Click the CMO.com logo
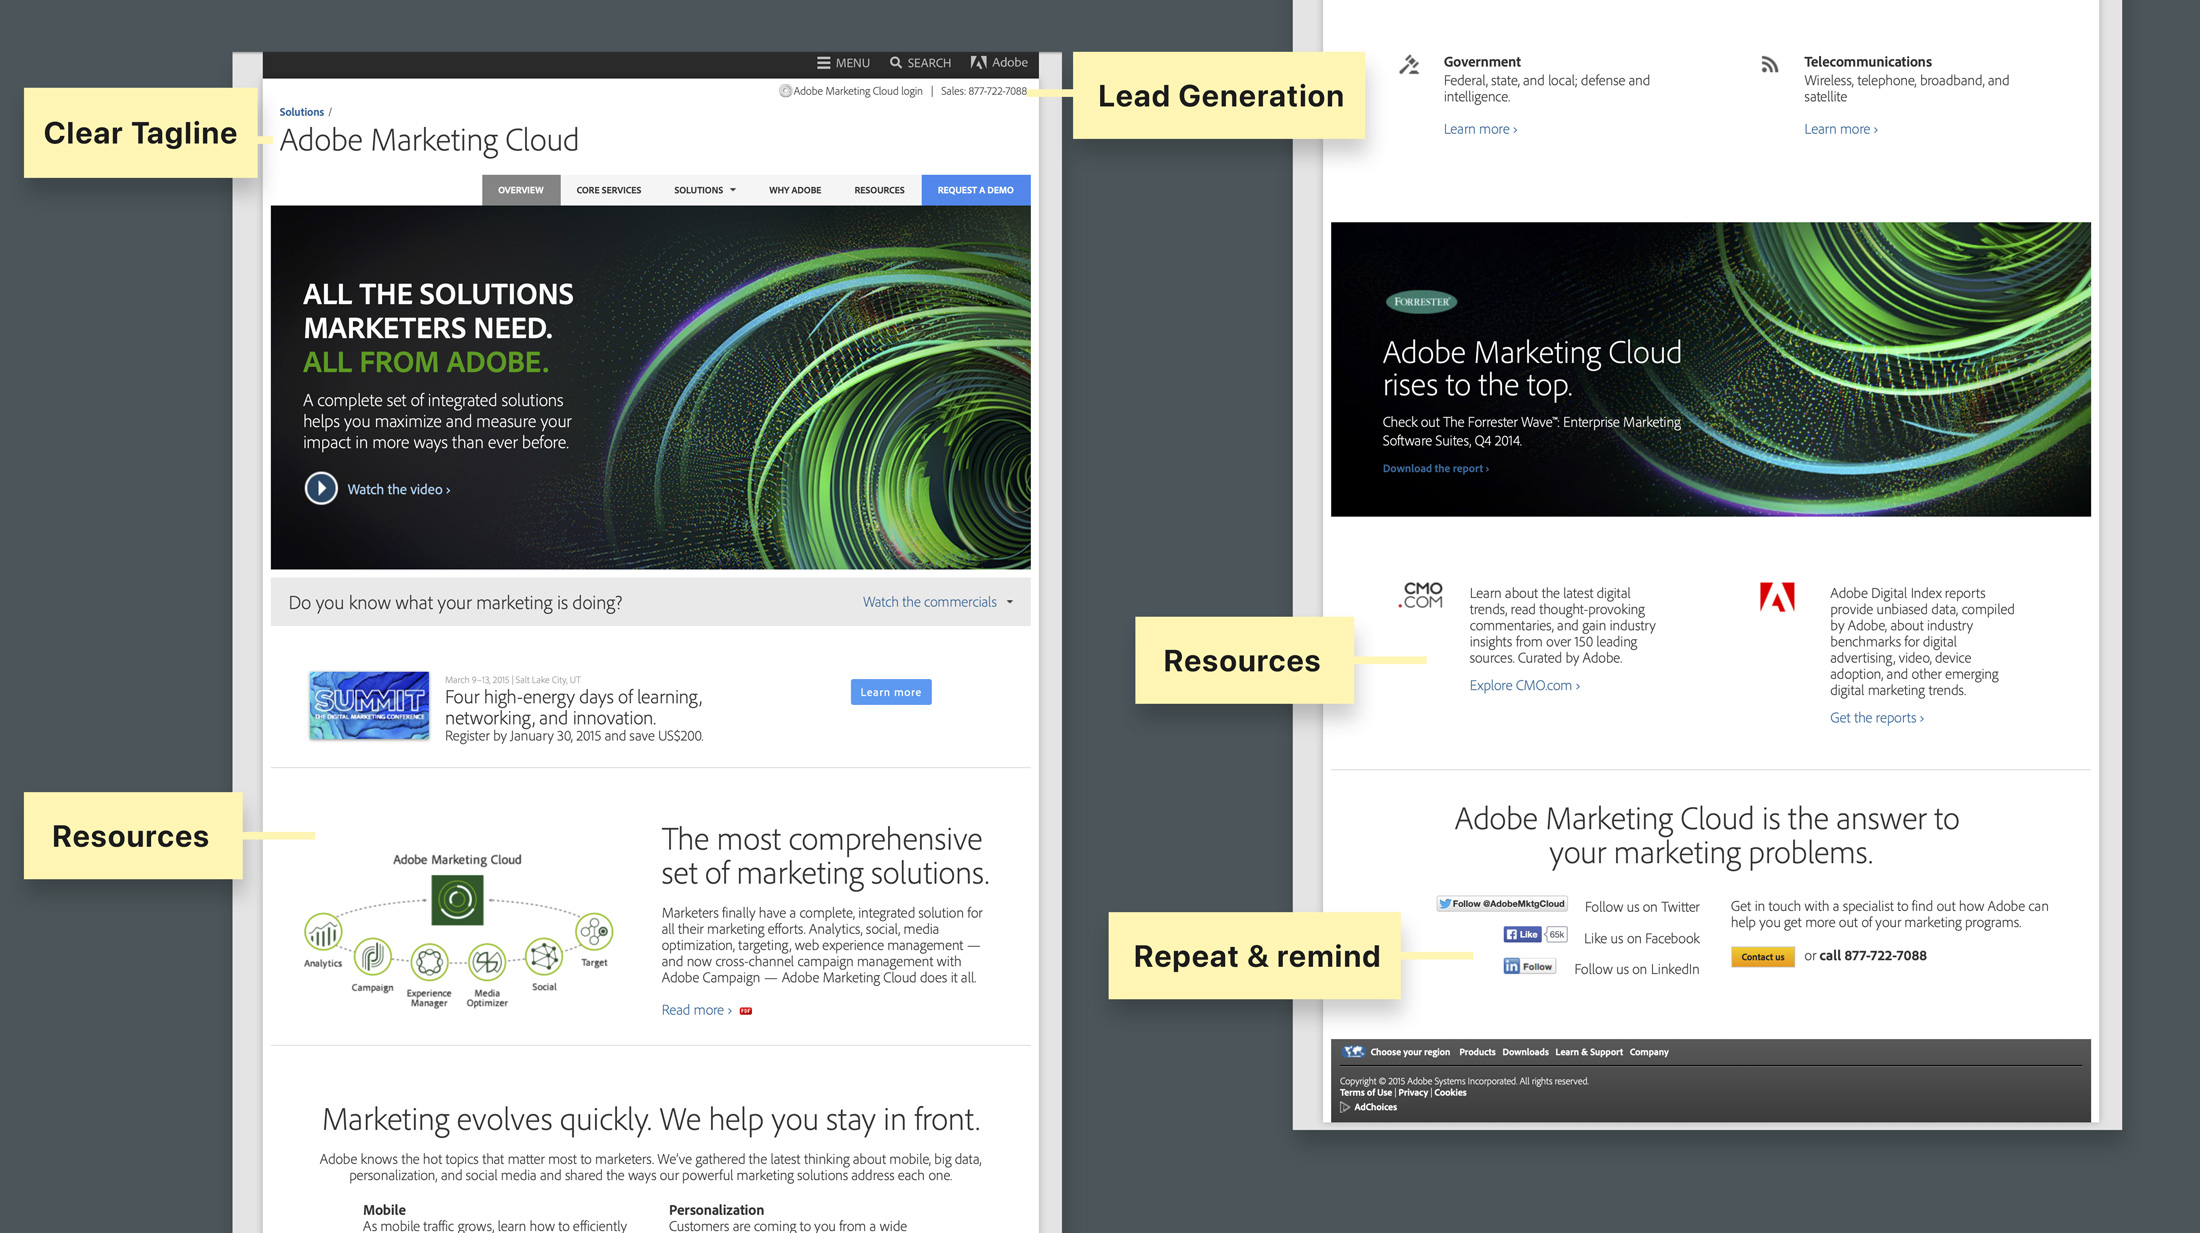Image resolution: width=2200 pixels, height=1233 pixels. coord(1421,596)
